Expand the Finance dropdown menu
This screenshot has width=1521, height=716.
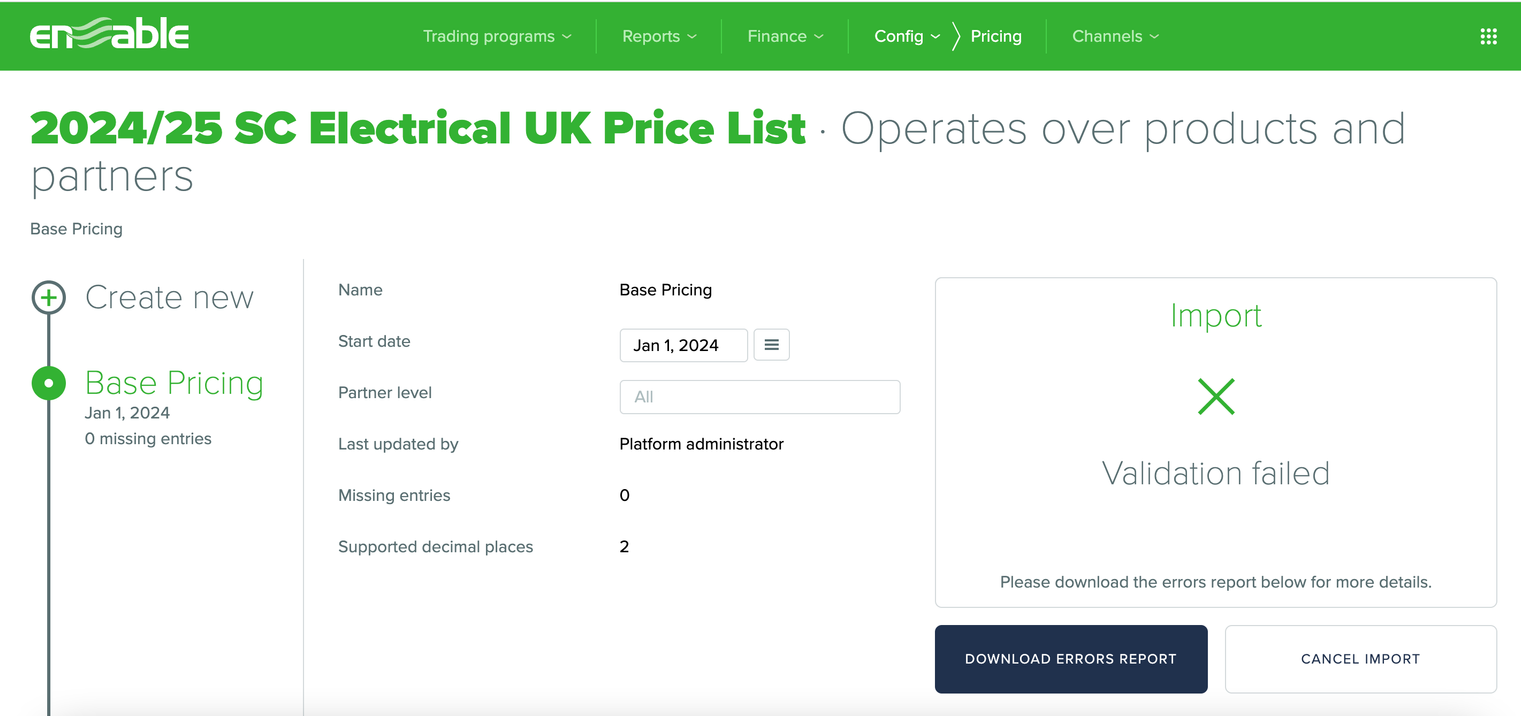pos(785,37)
